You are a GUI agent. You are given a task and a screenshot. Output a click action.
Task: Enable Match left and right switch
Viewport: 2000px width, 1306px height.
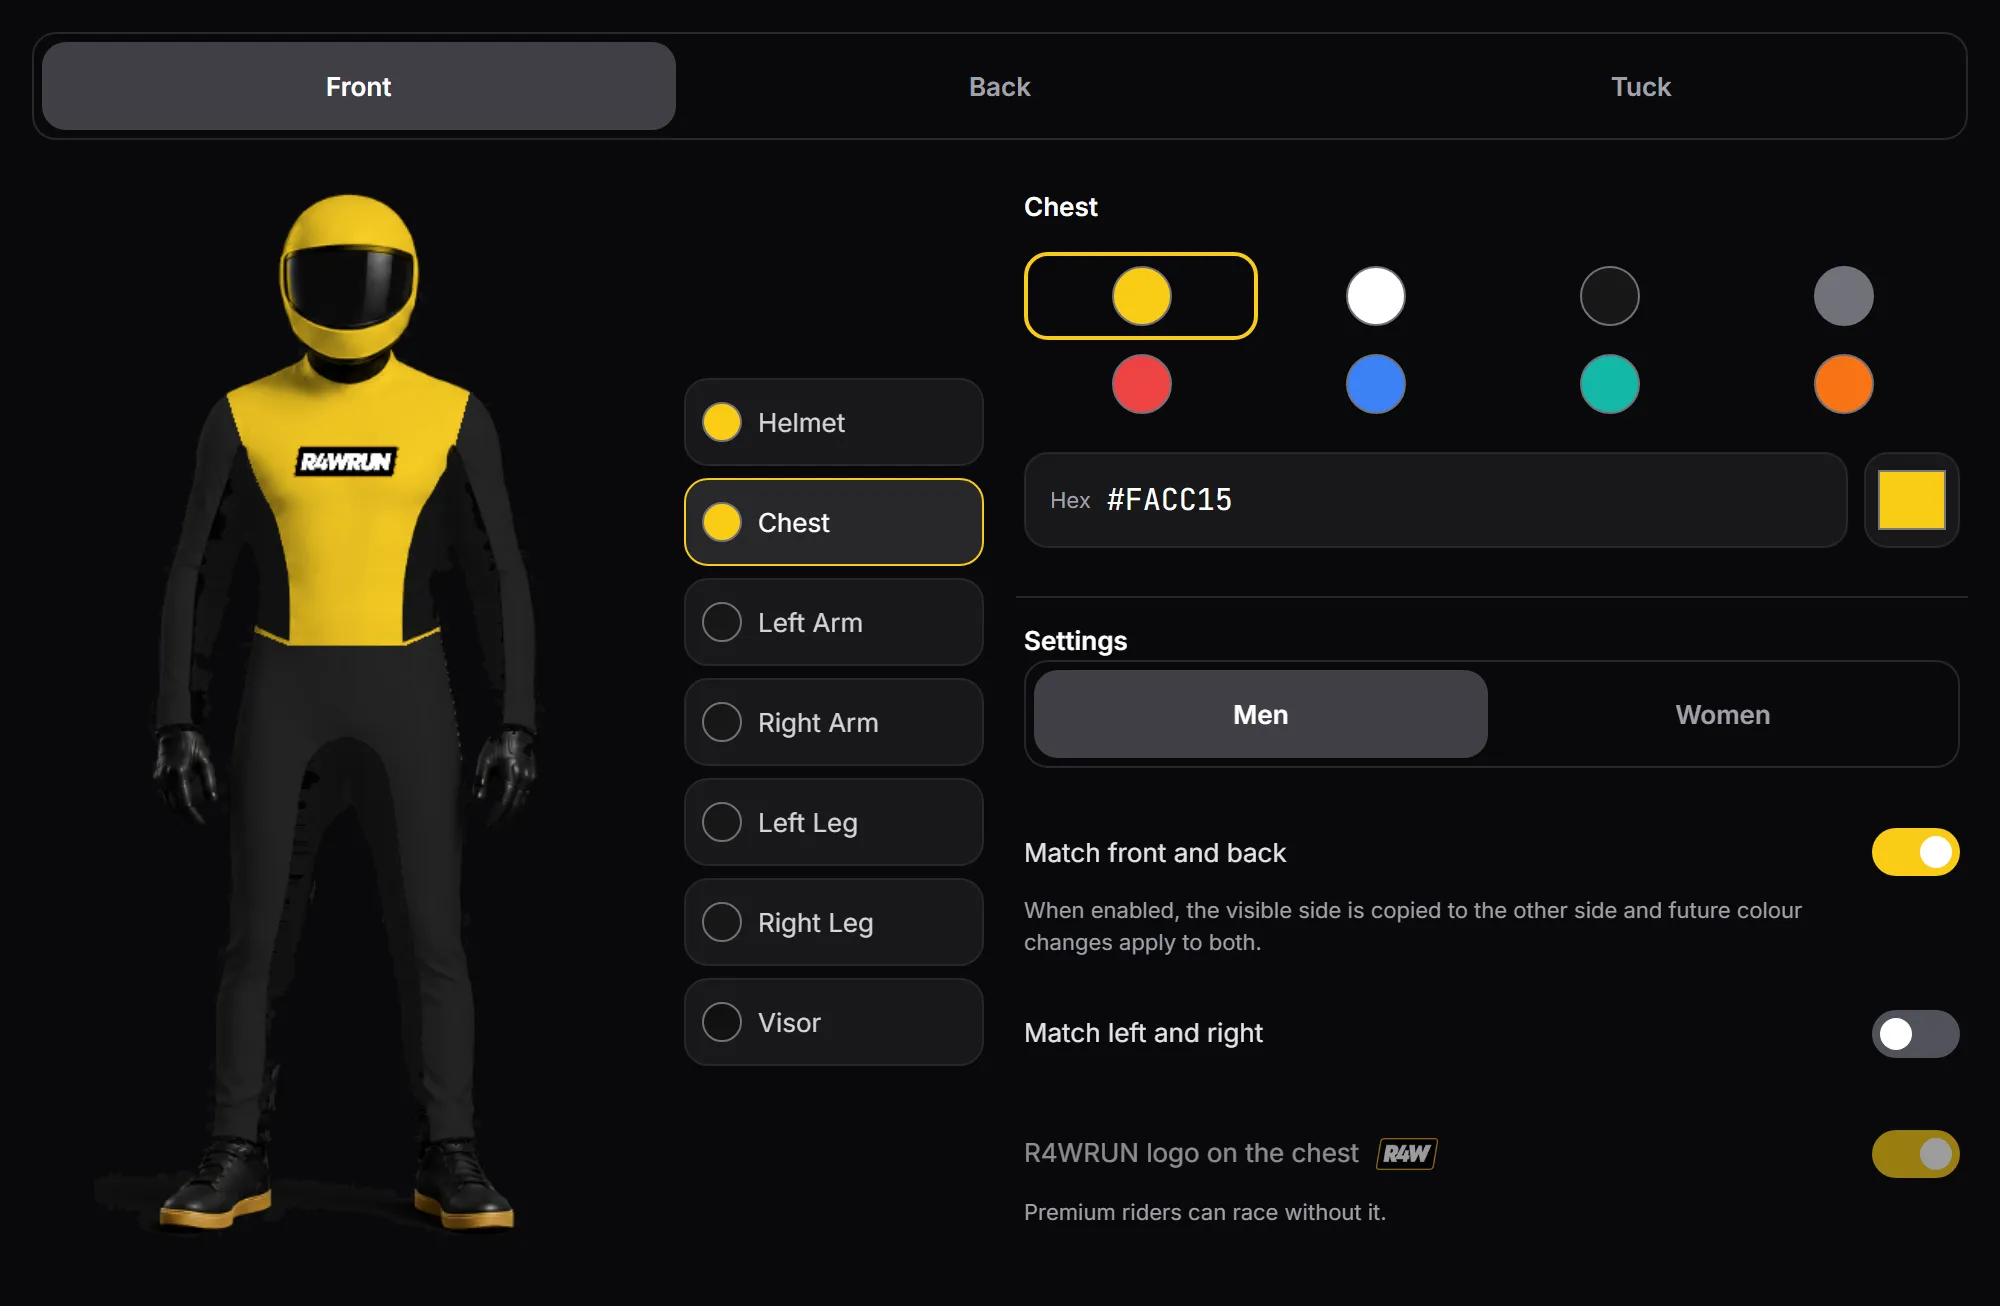(x=1915, y=1034)
